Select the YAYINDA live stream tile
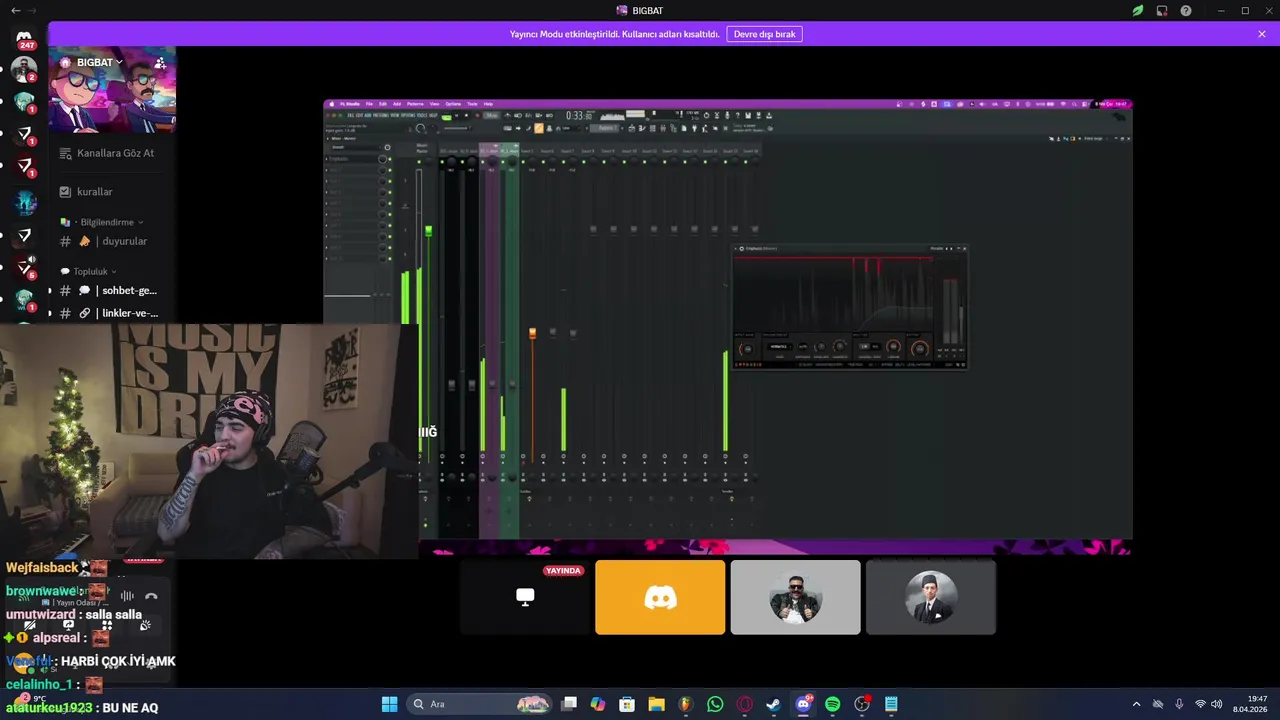Viewport: 1280px width, 720px height. [x=525, y=597]
